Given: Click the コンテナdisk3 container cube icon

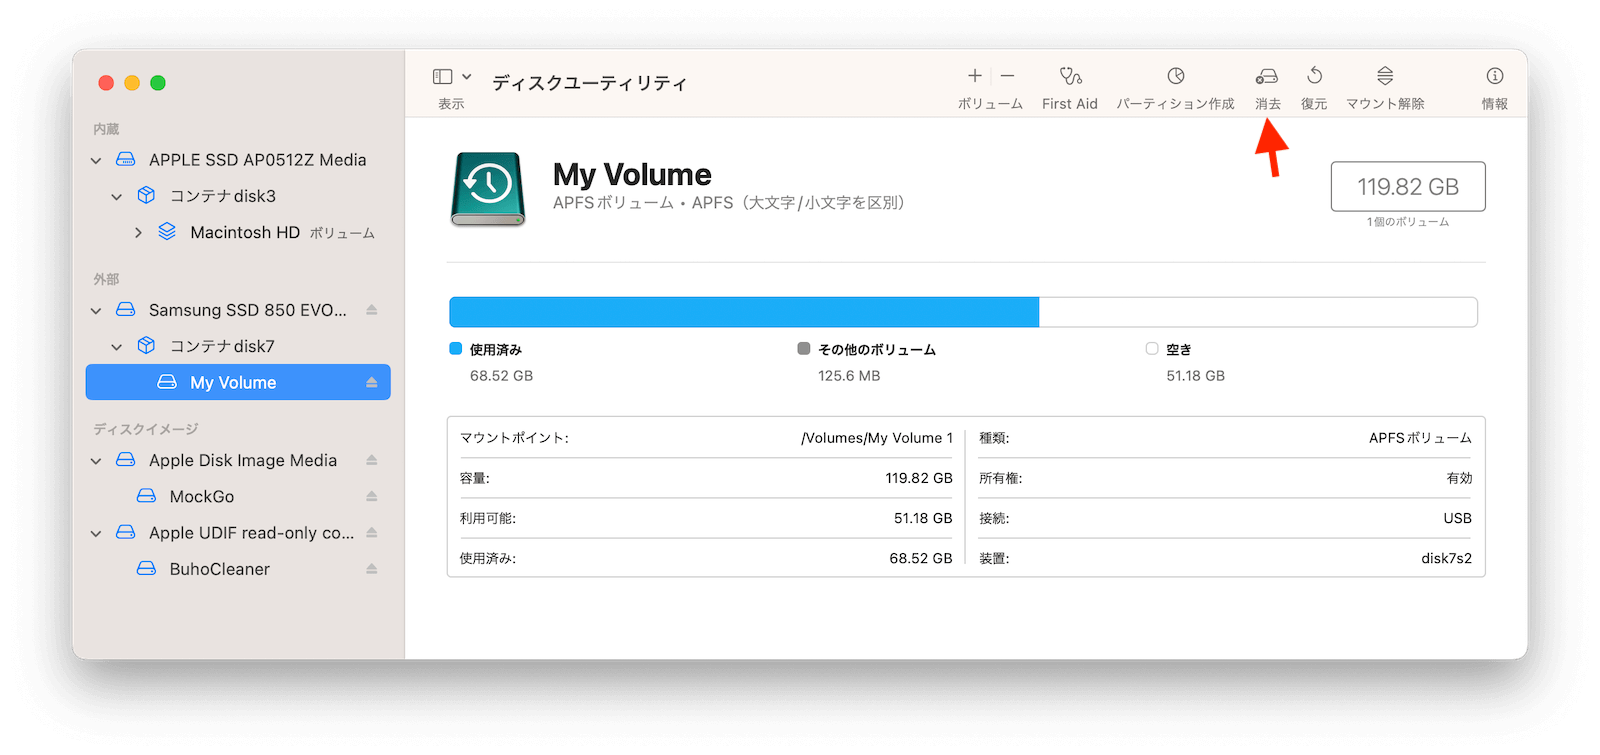Looking at the screenshot, I should (146, 195).
